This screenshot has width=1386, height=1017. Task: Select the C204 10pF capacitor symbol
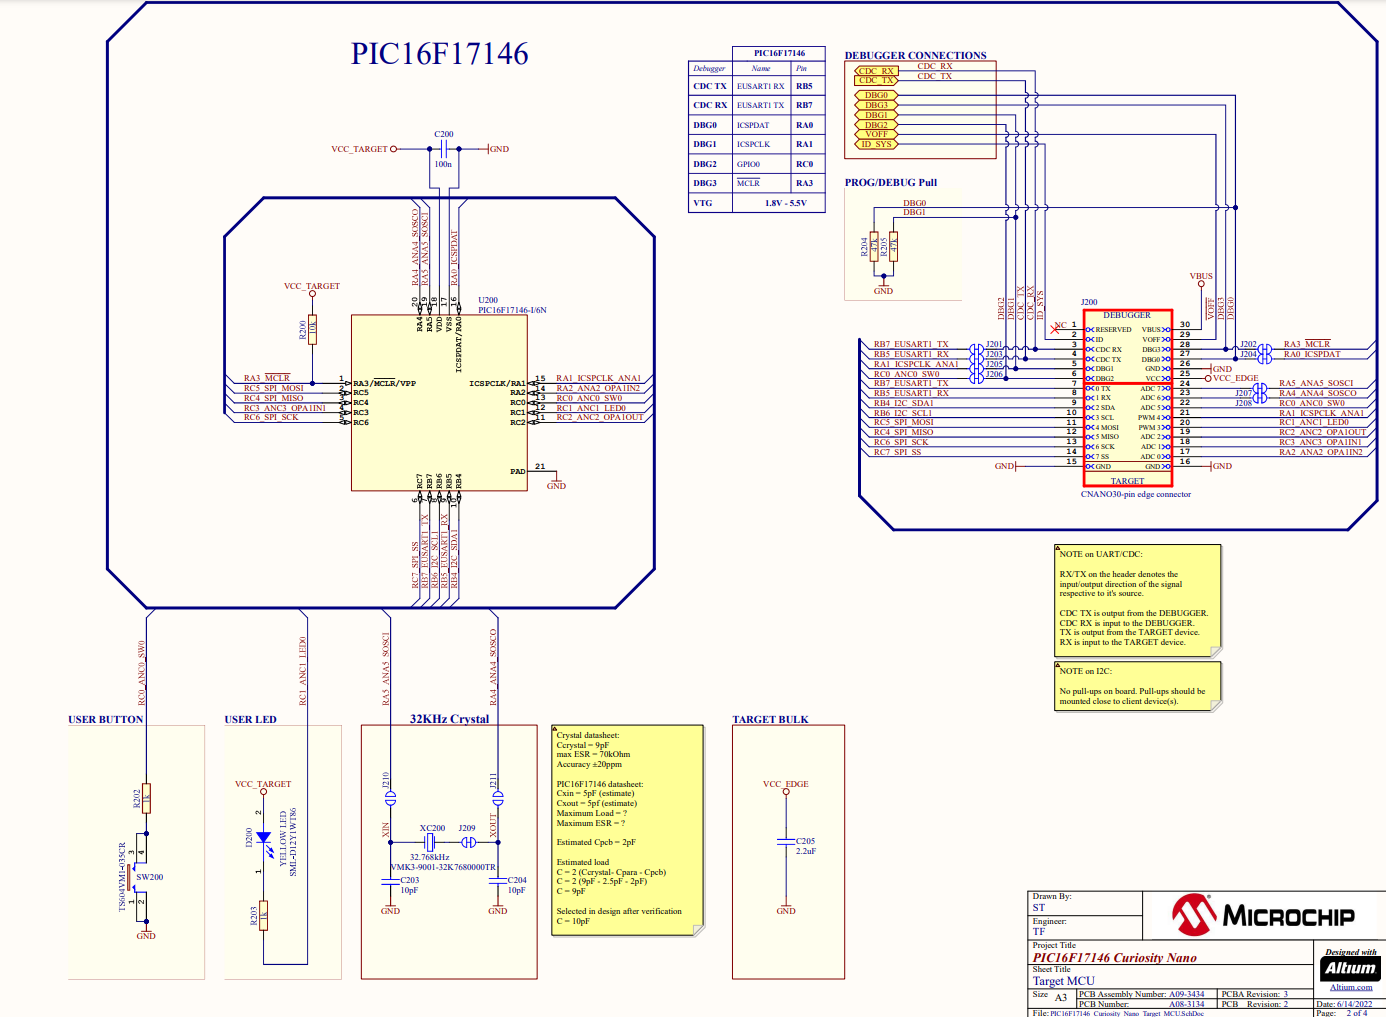(x=497, y=882)
